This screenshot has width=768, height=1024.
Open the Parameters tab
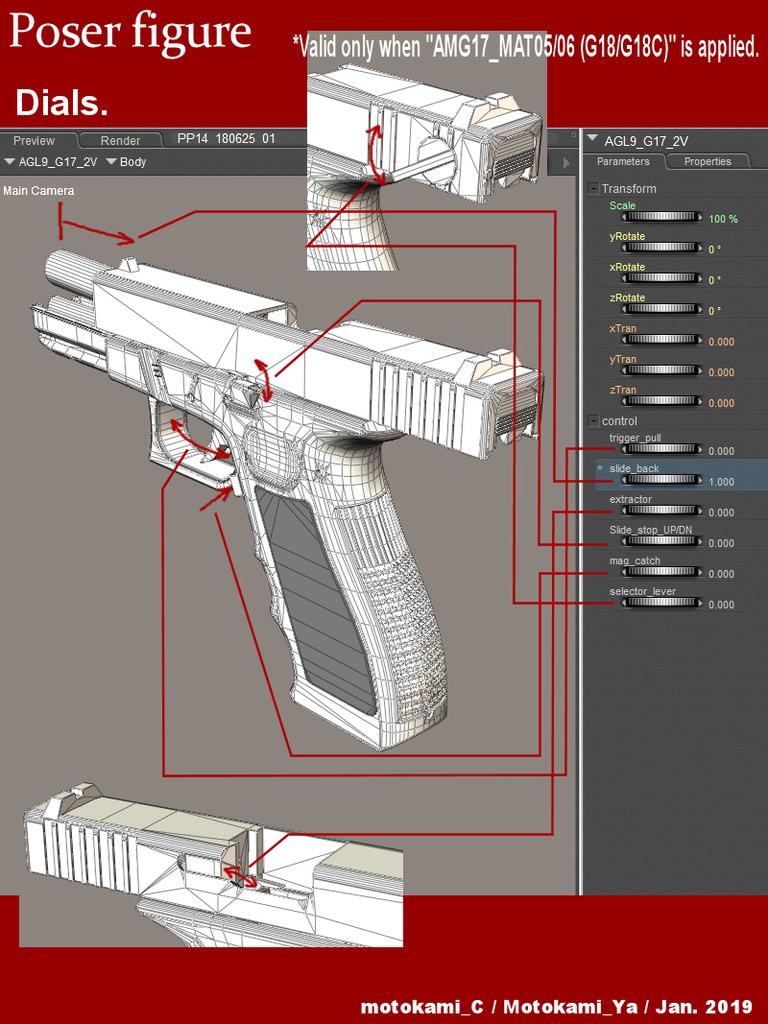623,161
